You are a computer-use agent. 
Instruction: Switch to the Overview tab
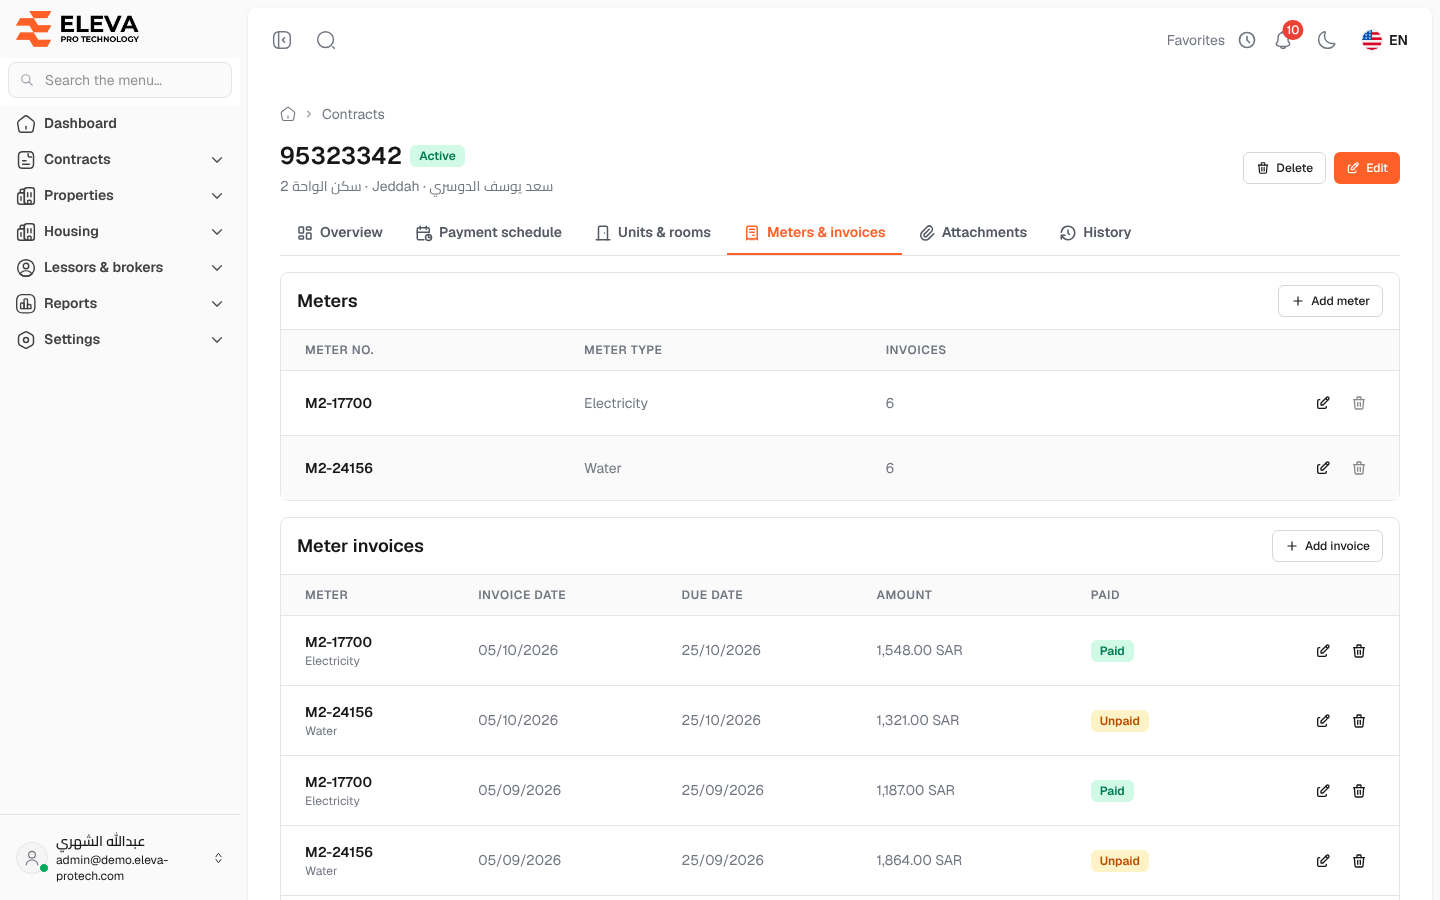coord(340,233)
